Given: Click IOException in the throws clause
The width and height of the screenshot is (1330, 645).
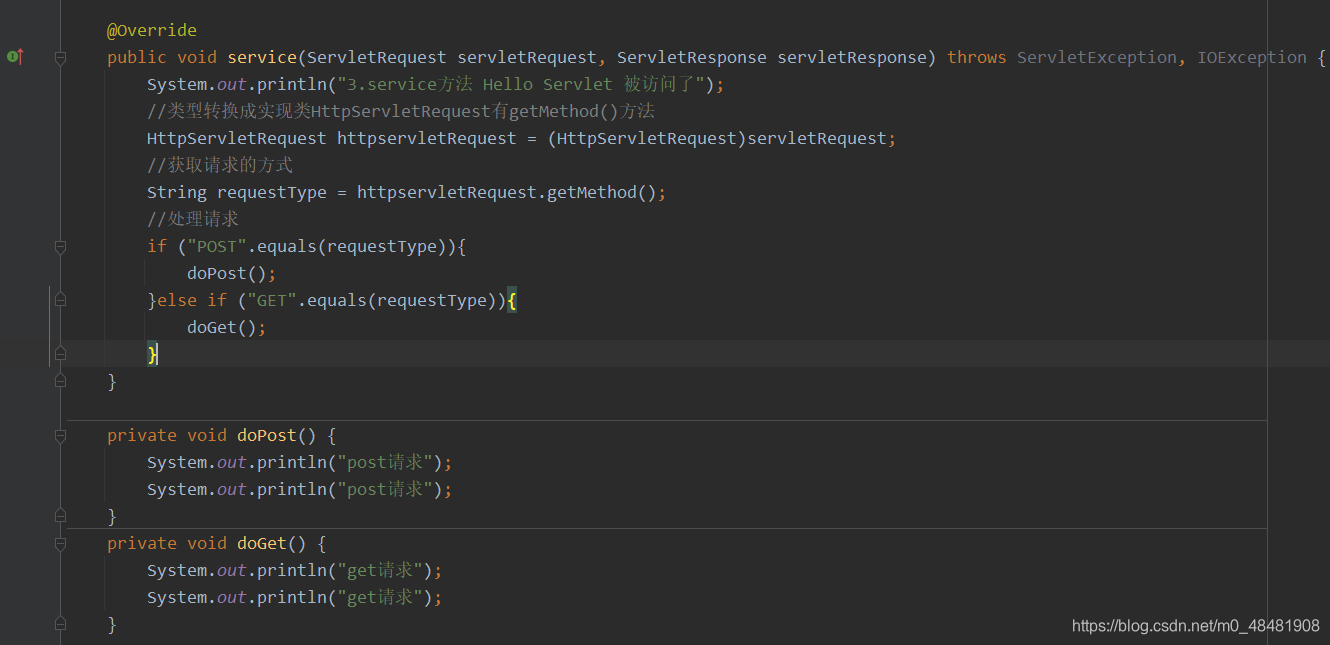Looking at the screenshot, I should click(1252, 57).
